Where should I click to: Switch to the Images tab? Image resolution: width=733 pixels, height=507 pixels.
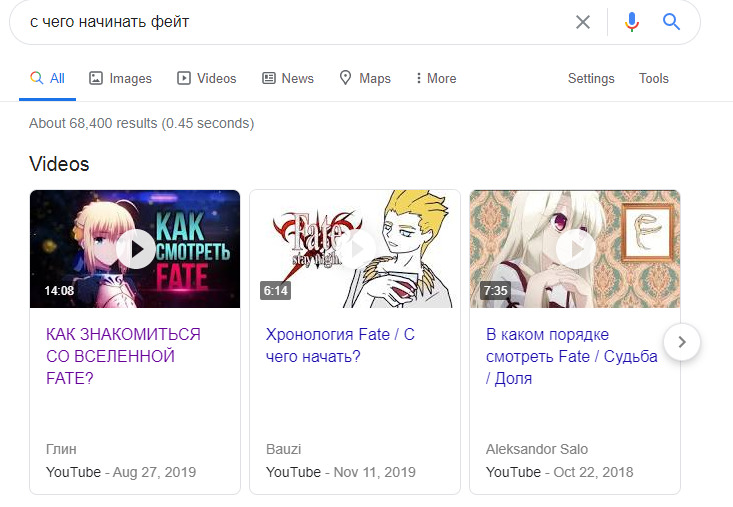120,78
